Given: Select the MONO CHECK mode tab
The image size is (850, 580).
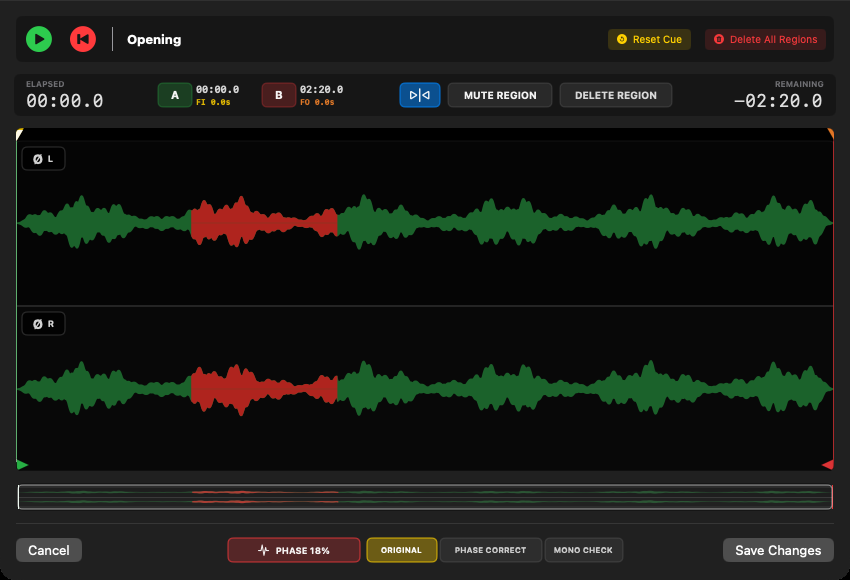Looking at the screenshot, I should tap(583, 550).
